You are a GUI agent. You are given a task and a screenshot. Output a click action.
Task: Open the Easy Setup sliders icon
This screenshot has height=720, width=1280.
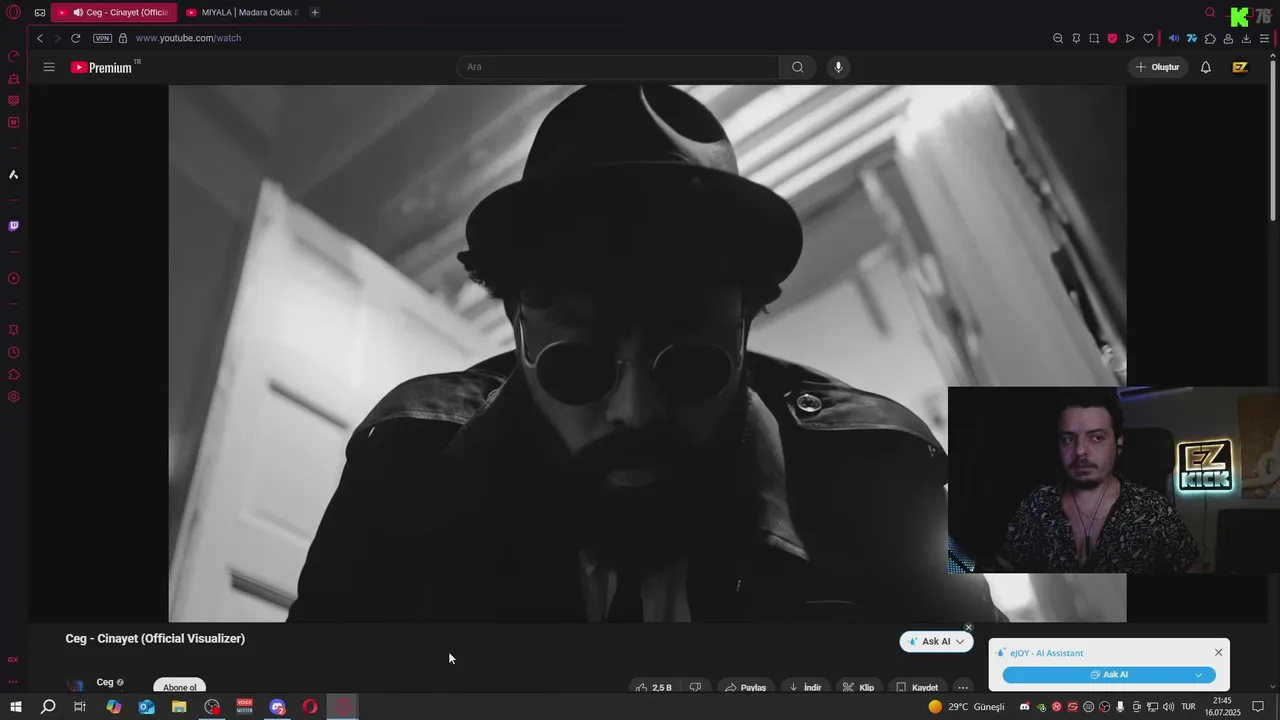(x=1265, y=39)
